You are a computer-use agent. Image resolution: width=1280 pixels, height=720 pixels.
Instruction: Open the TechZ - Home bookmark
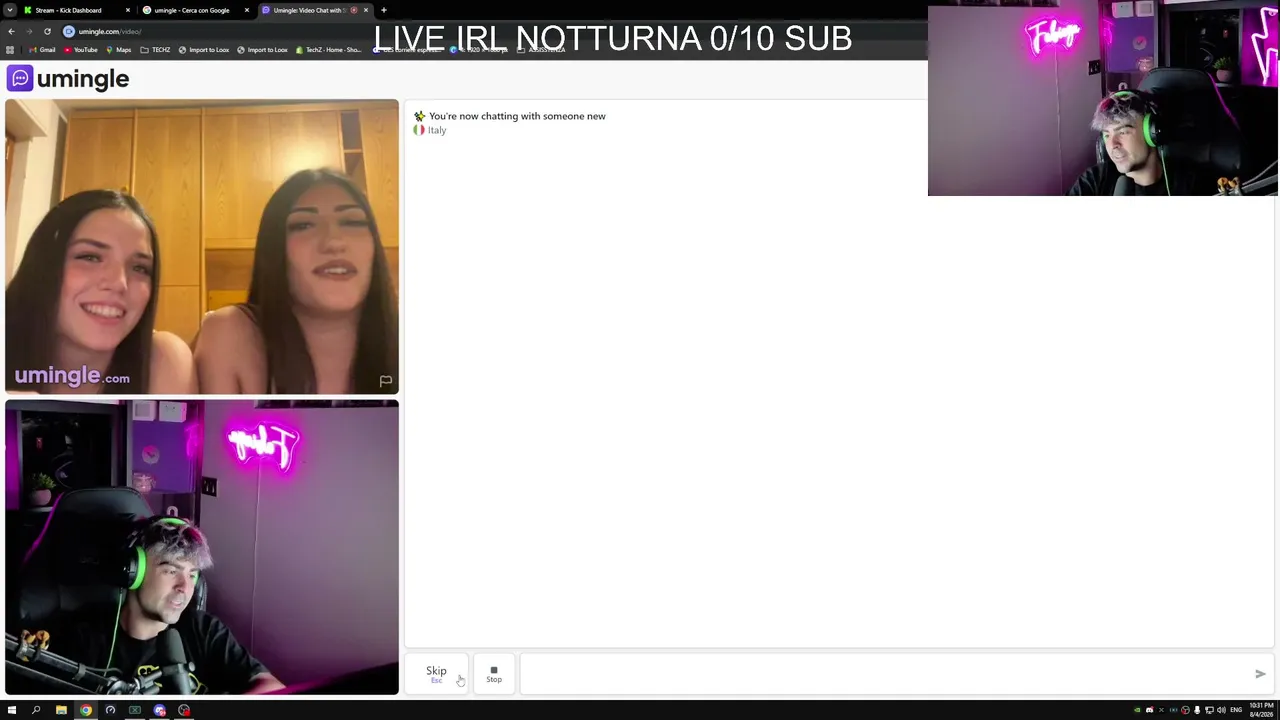pos(328,50)
